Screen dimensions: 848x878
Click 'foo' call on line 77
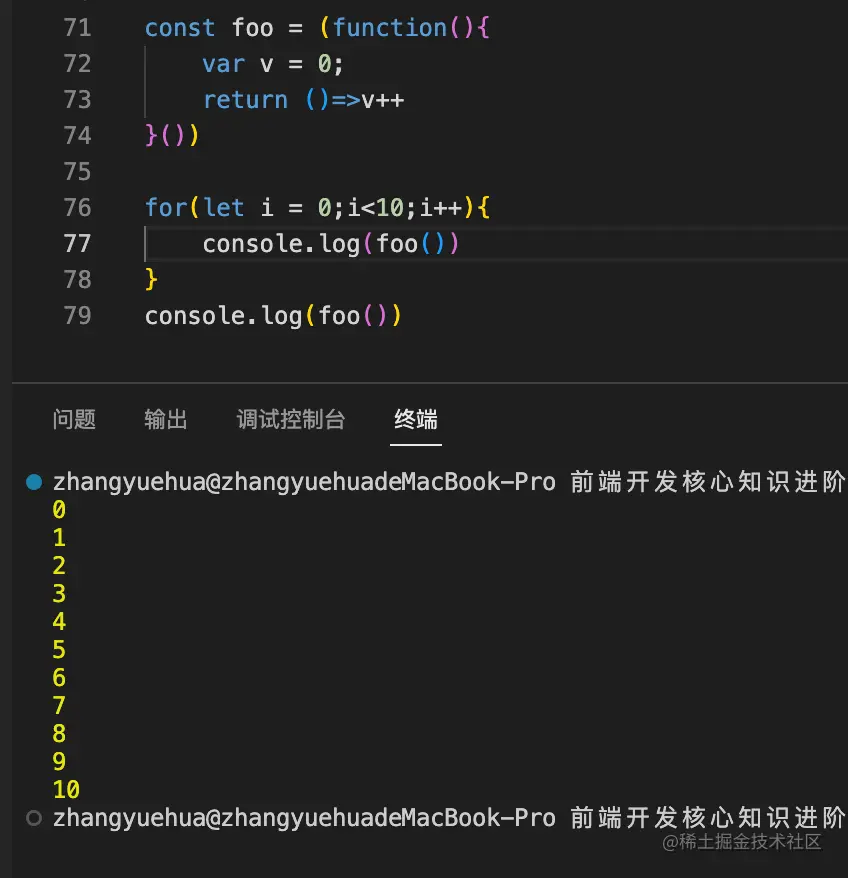pyautogui.click(x=397, y=244)
